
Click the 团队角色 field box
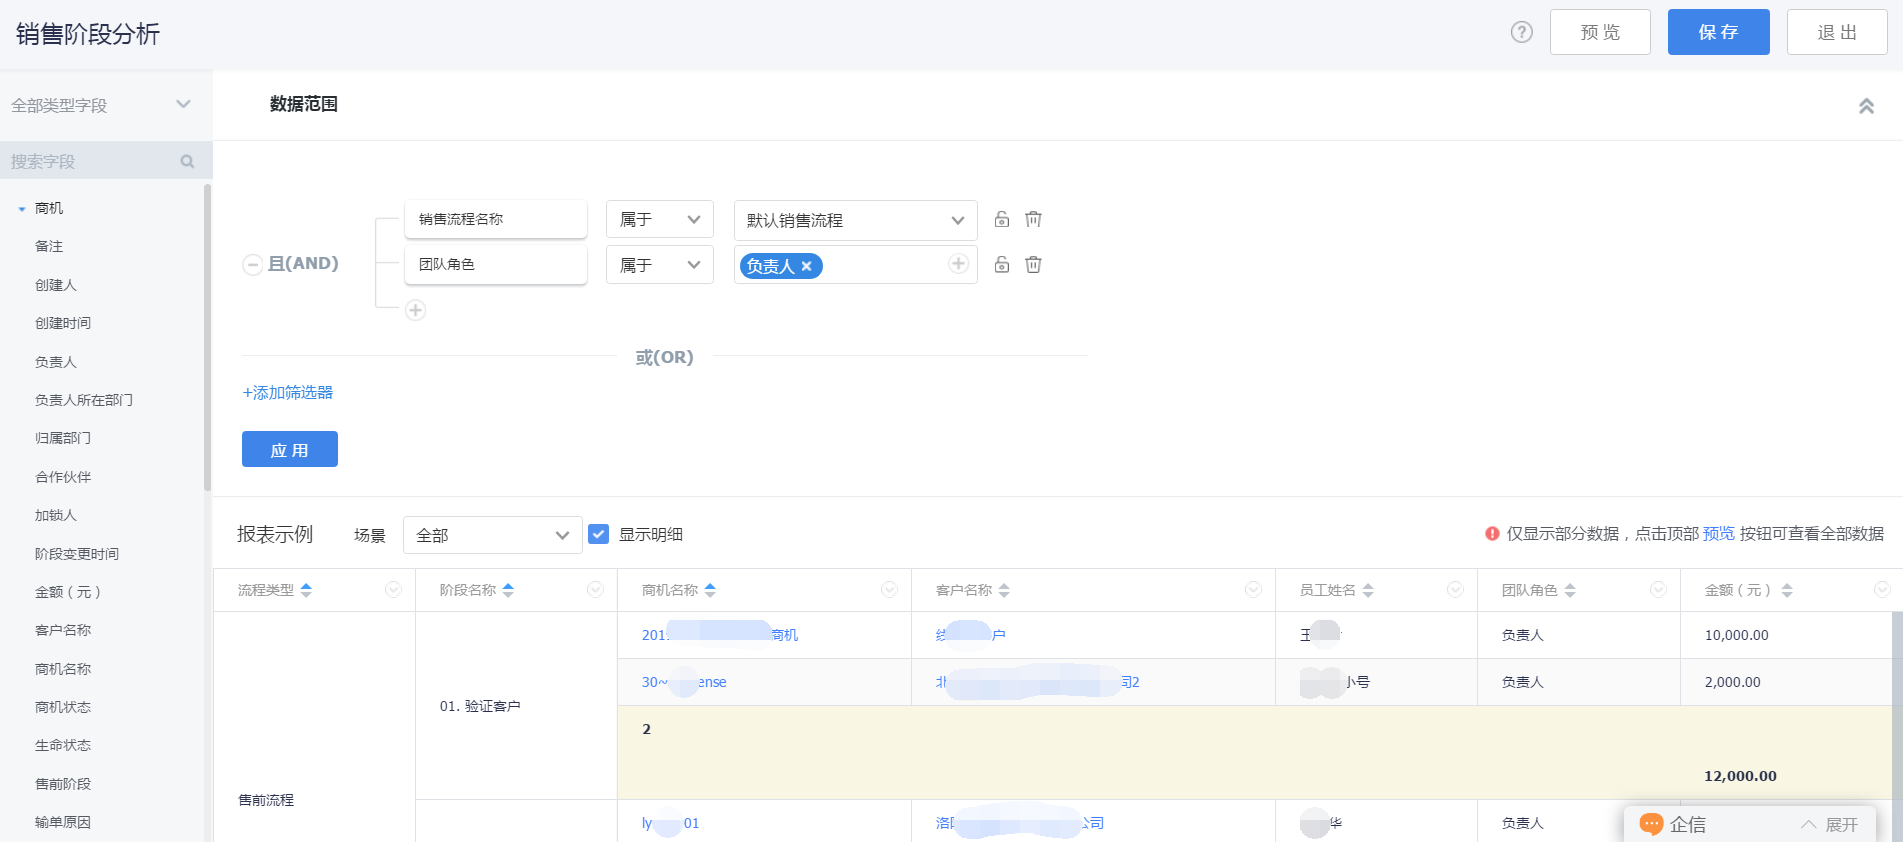496,264
